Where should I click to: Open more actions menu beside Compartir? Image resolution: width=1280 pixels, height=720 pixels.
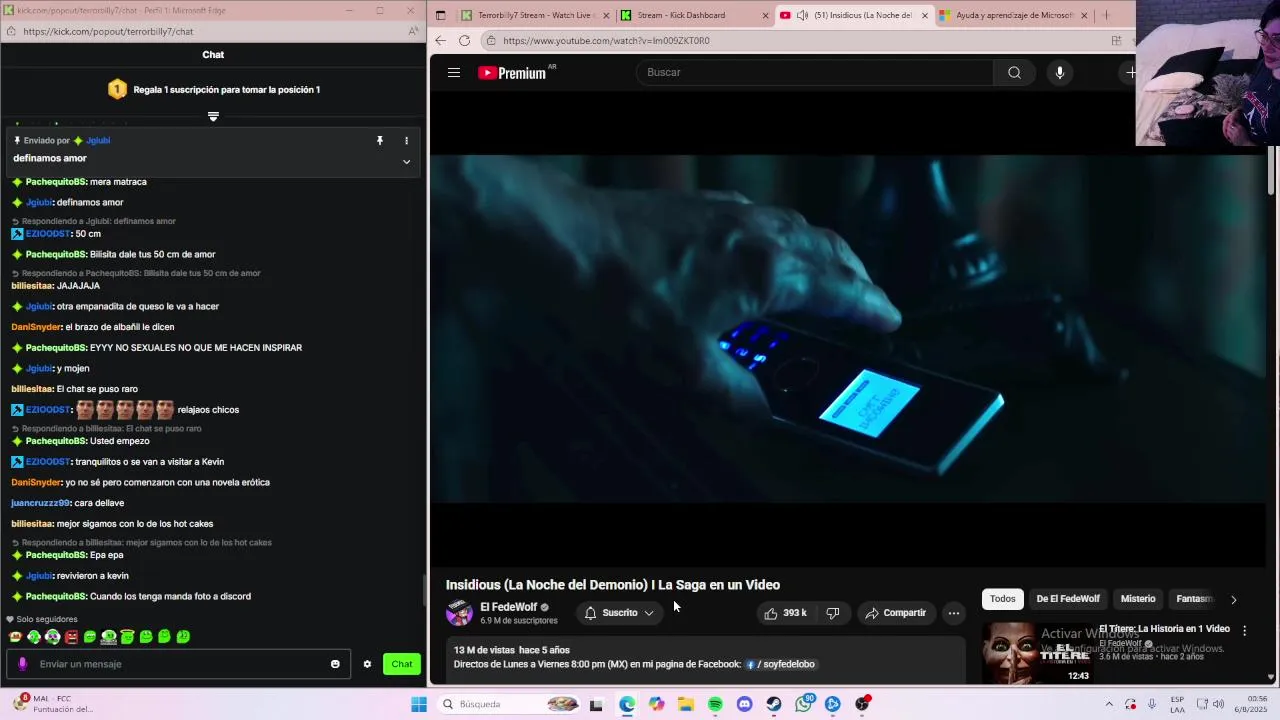954,613
